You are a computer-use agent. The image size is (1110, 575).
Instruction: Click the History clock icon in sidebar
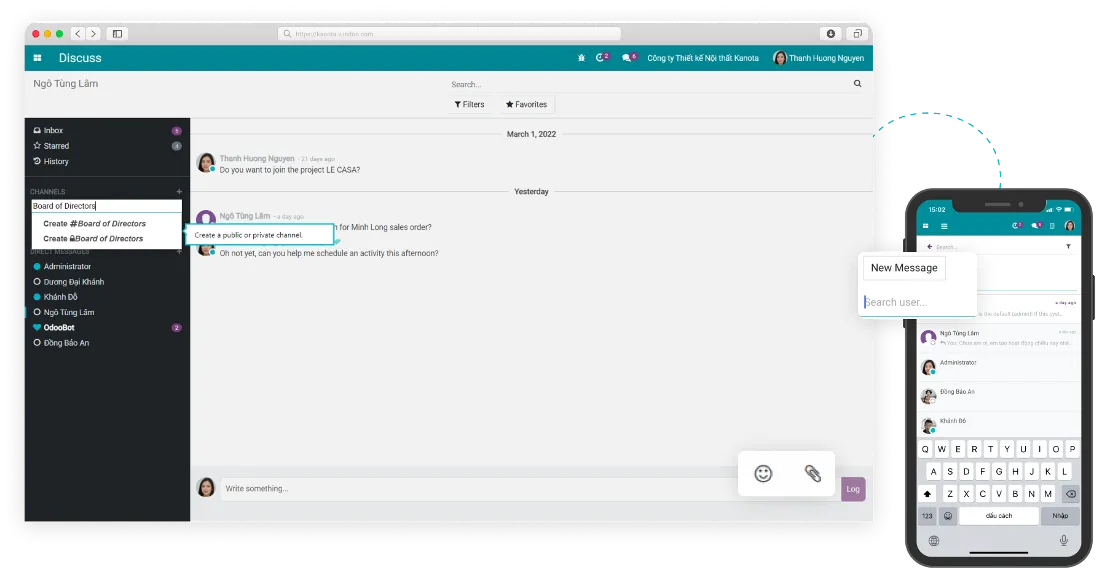tap(37, 161)
